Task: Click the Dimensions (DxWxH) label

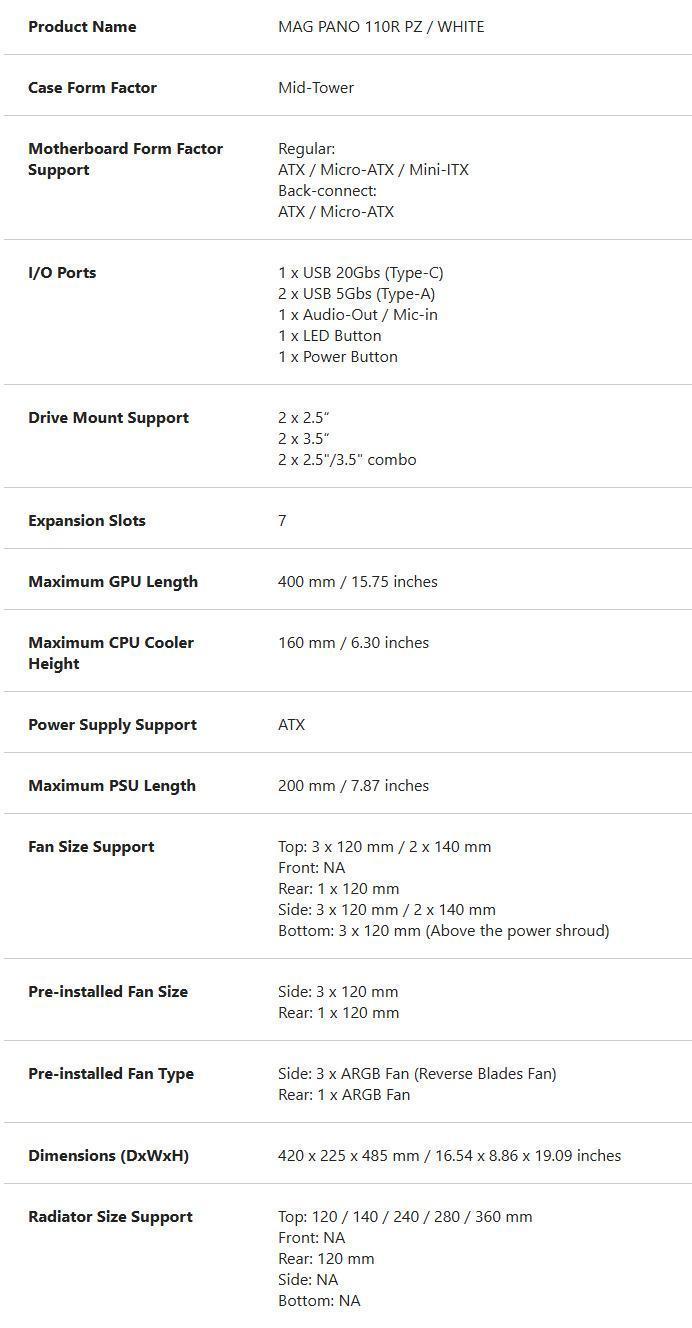Action: click(108, 1156)
